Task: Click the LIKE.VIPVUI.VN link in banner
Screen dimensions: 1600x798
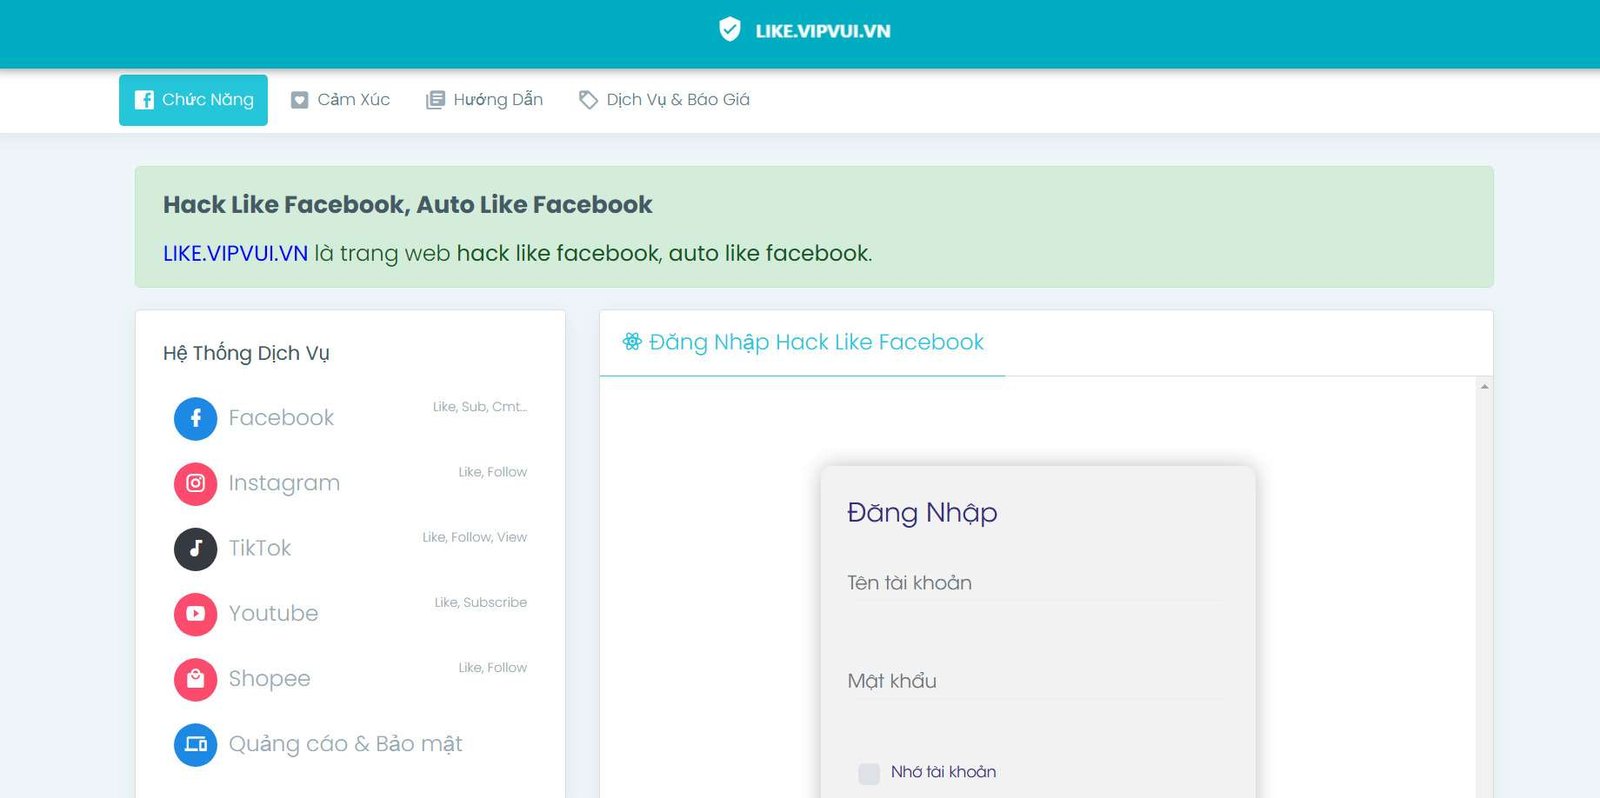Action: (x=235, y=254)
